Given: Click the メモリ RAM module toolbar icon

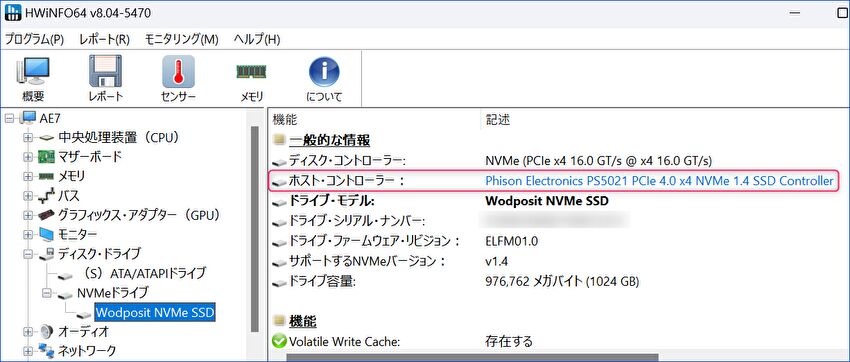Looking at the screenshot, I should [251, 72].
